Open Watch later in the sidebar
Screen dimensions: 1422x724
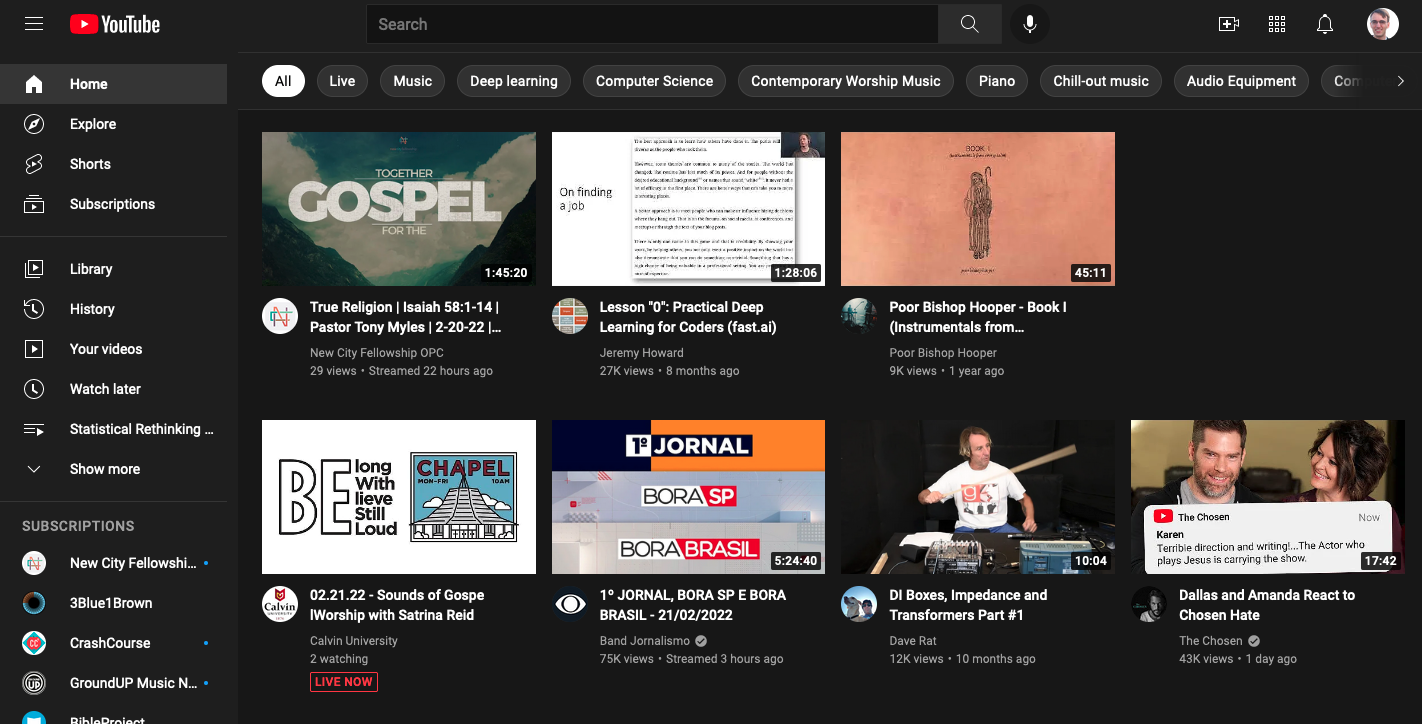point(105,389)
